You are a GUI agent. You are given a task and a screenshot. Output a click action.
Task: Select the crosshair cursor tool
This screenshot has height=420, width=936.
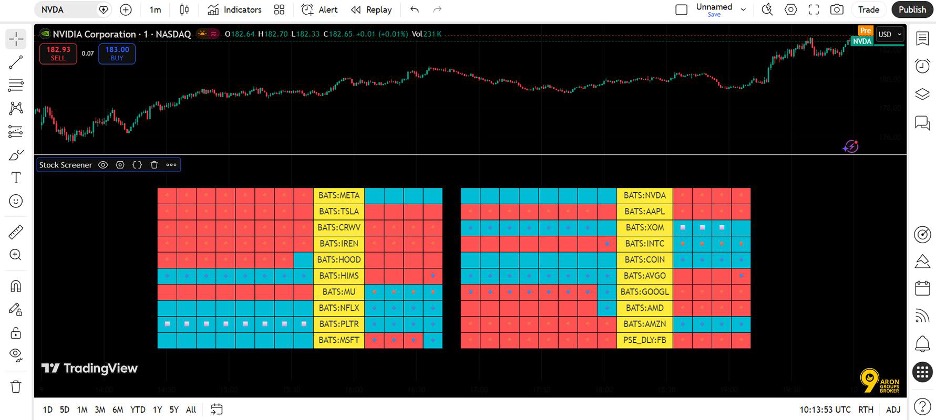pos(16,39)
